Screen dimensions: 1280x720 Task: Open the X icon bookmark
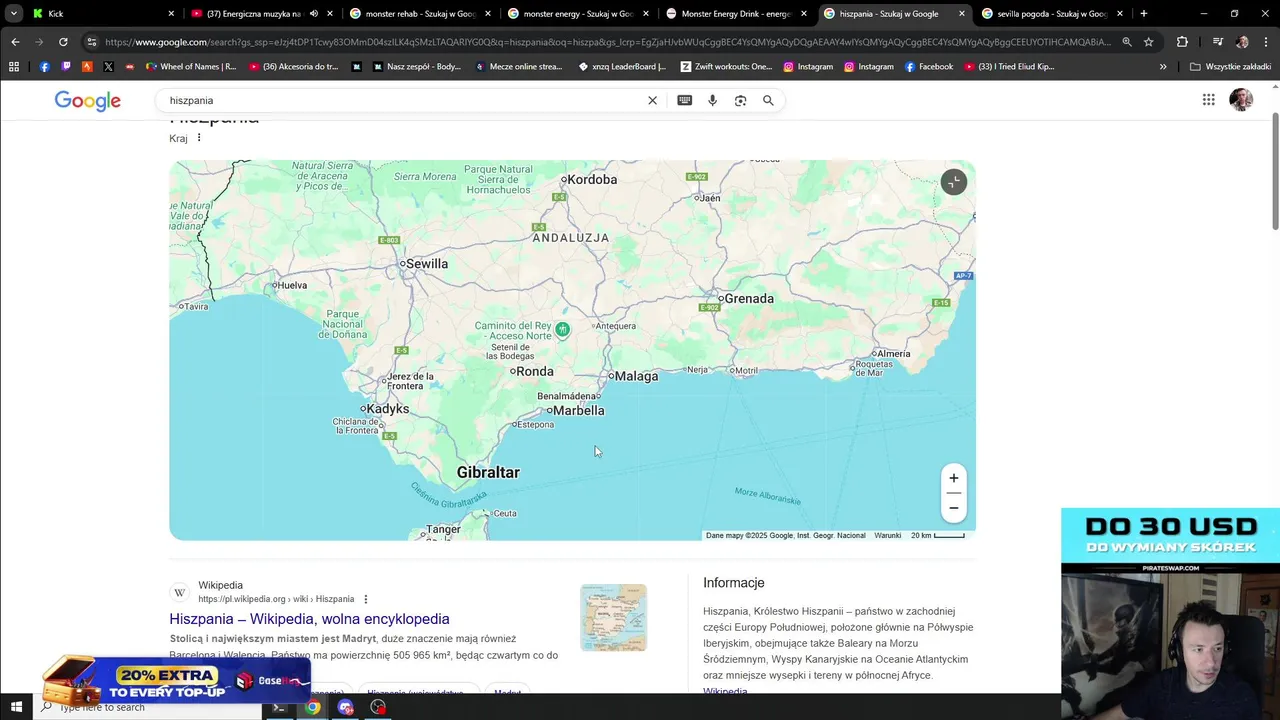point(108,66)
